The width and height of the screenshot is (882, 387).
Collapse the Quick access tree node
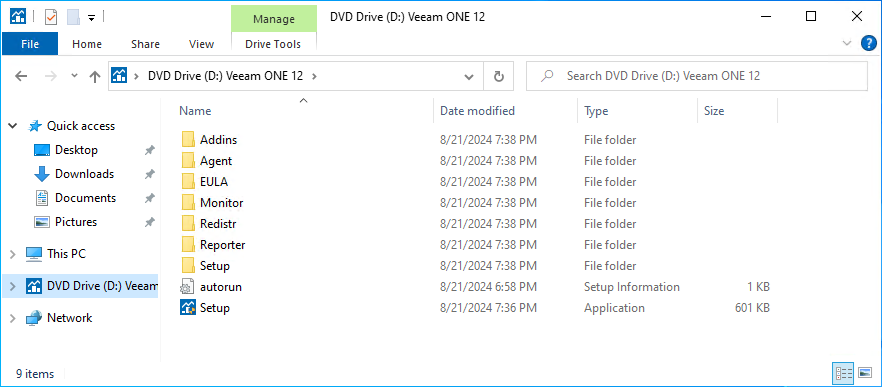coord(12,127)
